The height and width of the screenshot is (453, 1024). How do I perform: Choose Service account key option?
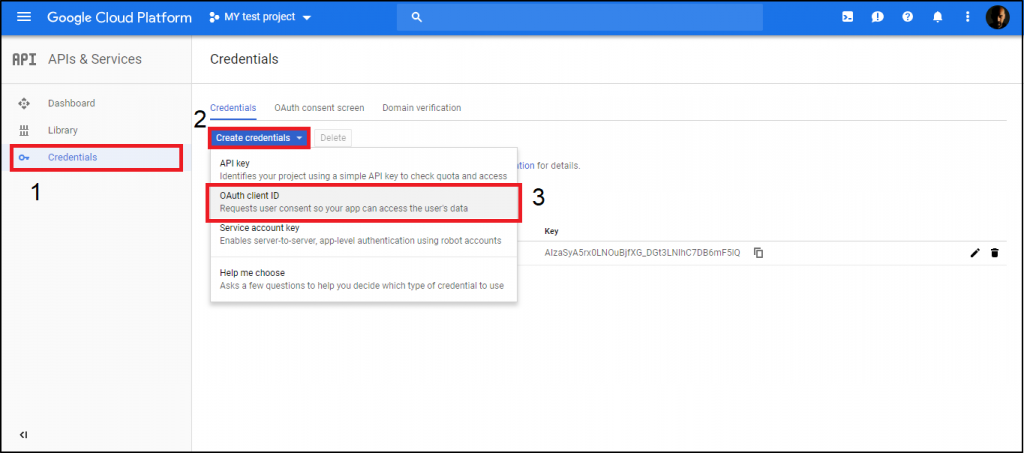pos(364,234)
